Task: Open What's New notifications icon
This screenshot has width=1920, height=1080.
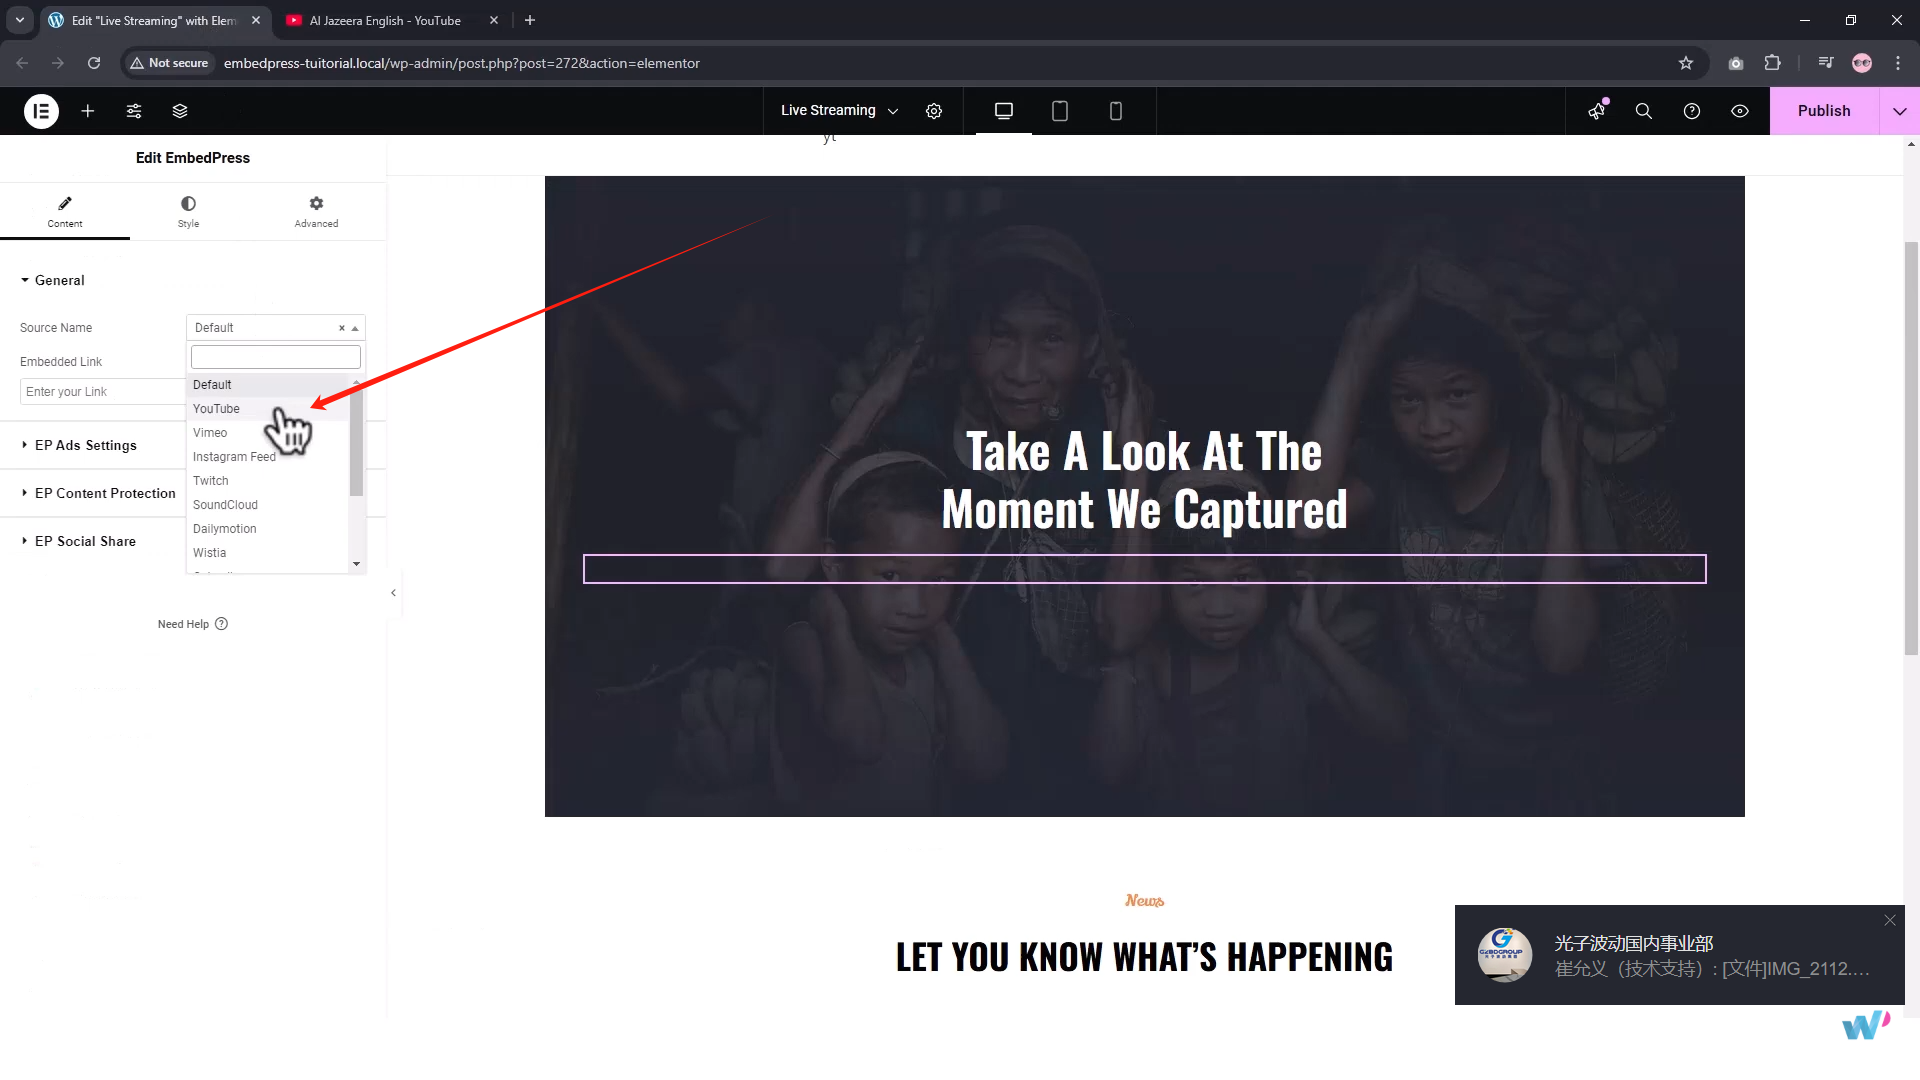Action: pyautogui.click(x=1597, y=111)
